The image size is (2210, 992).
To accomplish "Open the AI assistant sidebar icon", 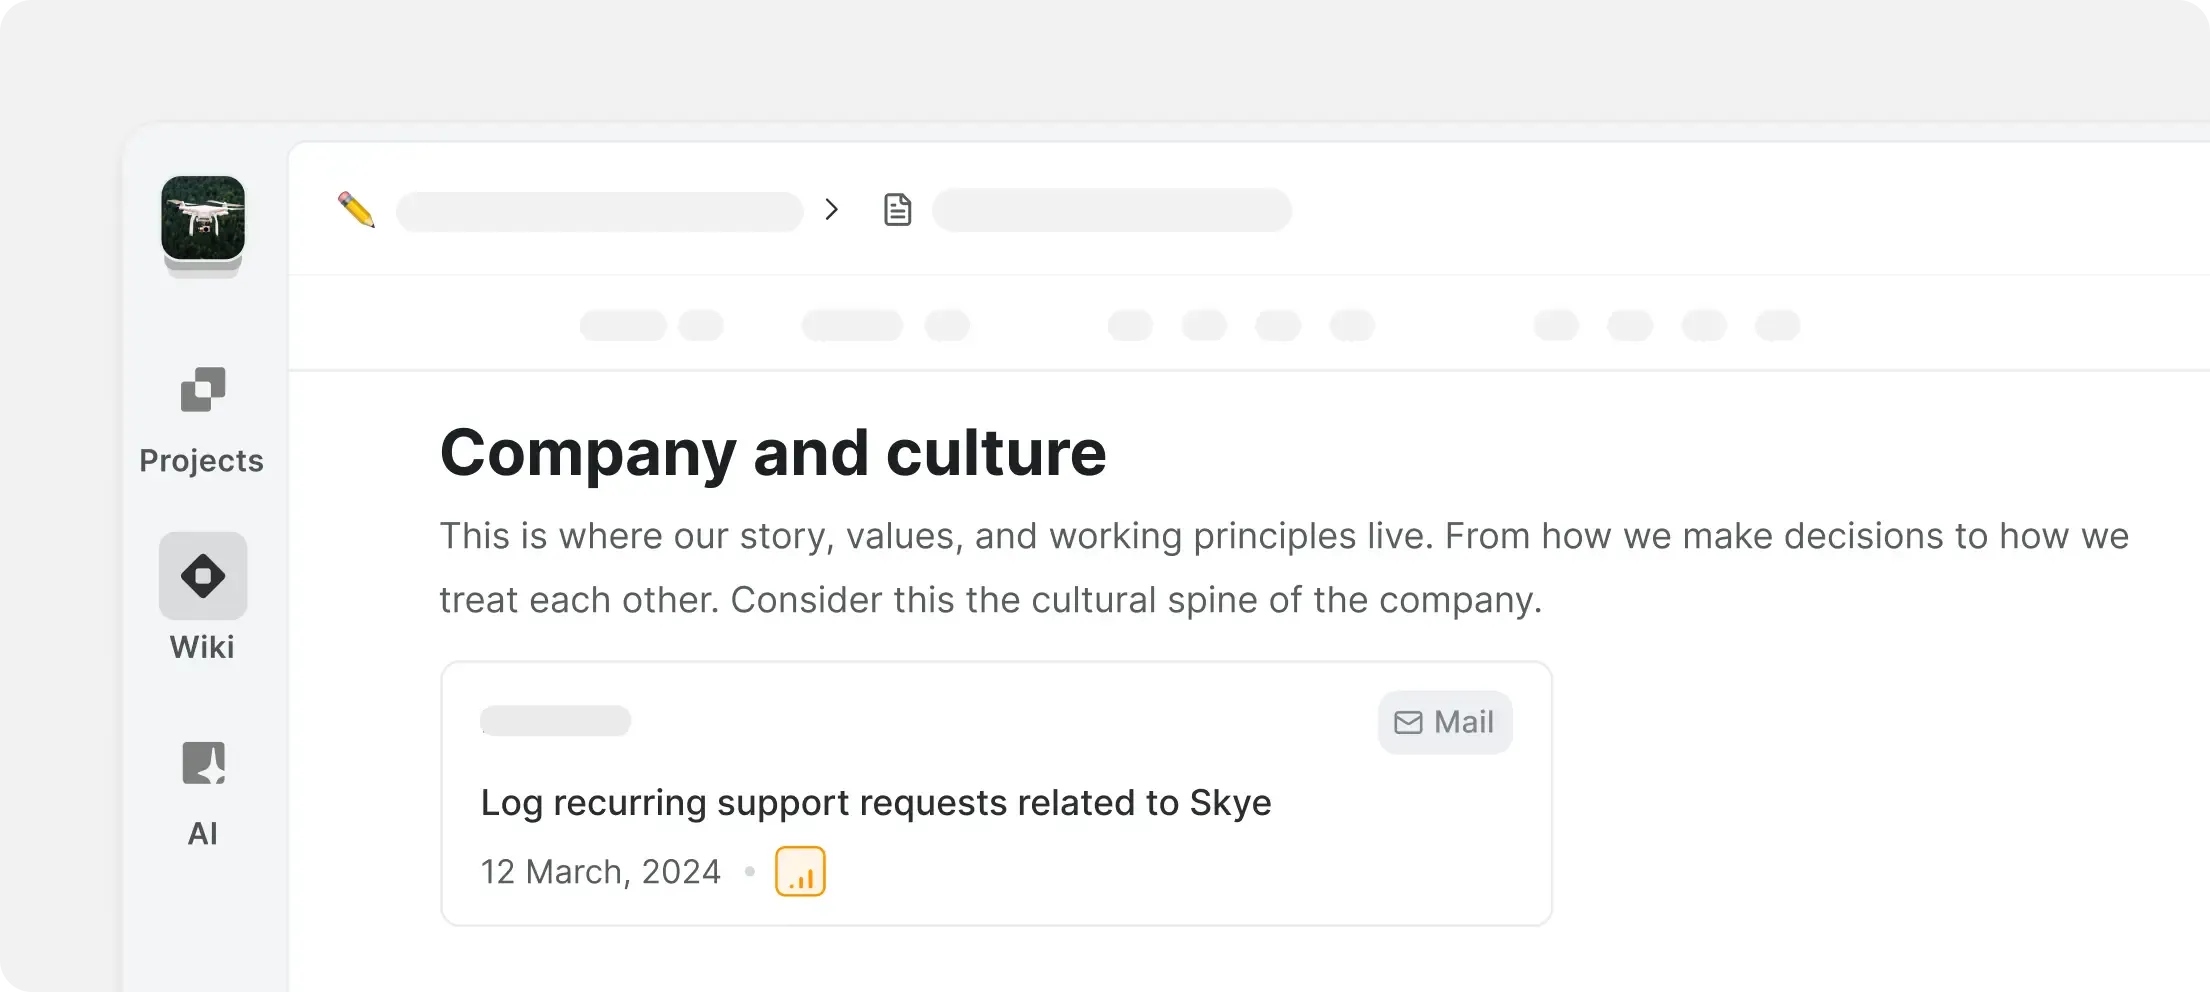I will [203, 763].
